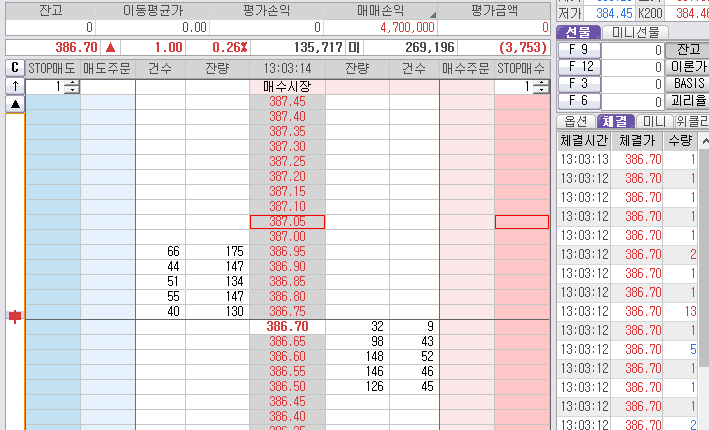Viewport: 709px width, 430px height.
Task: Click the C cancel-all button
Action: tap(15, 68)
